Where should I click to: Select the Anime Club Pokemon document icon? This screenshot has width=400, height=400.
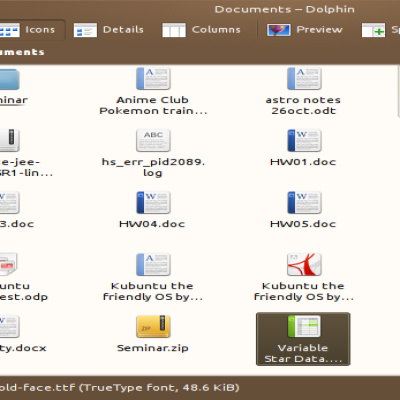pos(153,78)
